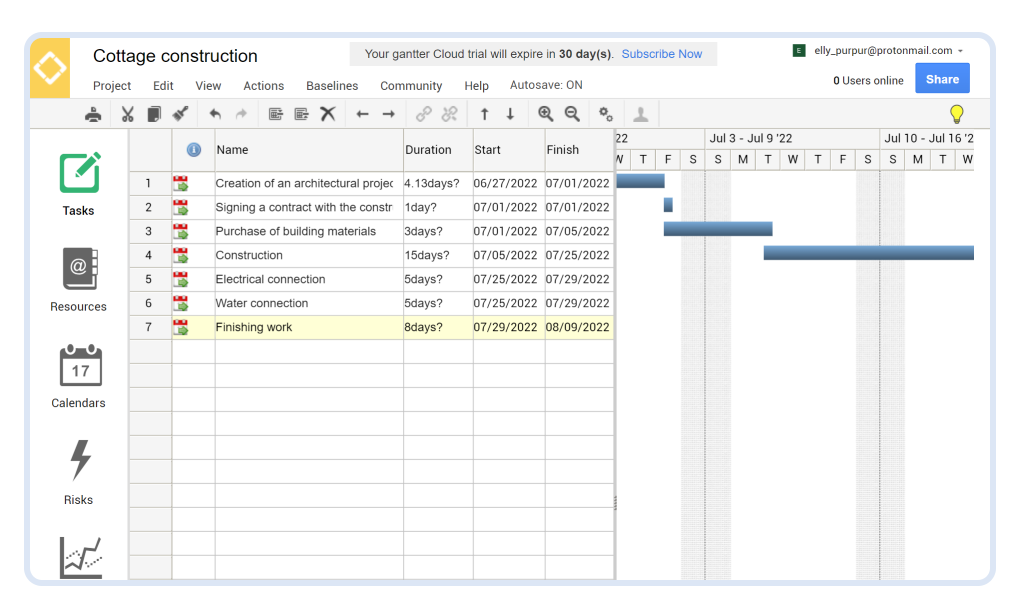The image size is (1020, 612).
Task: Open the Tasks view in sidebar
Action: coord(79,185)
